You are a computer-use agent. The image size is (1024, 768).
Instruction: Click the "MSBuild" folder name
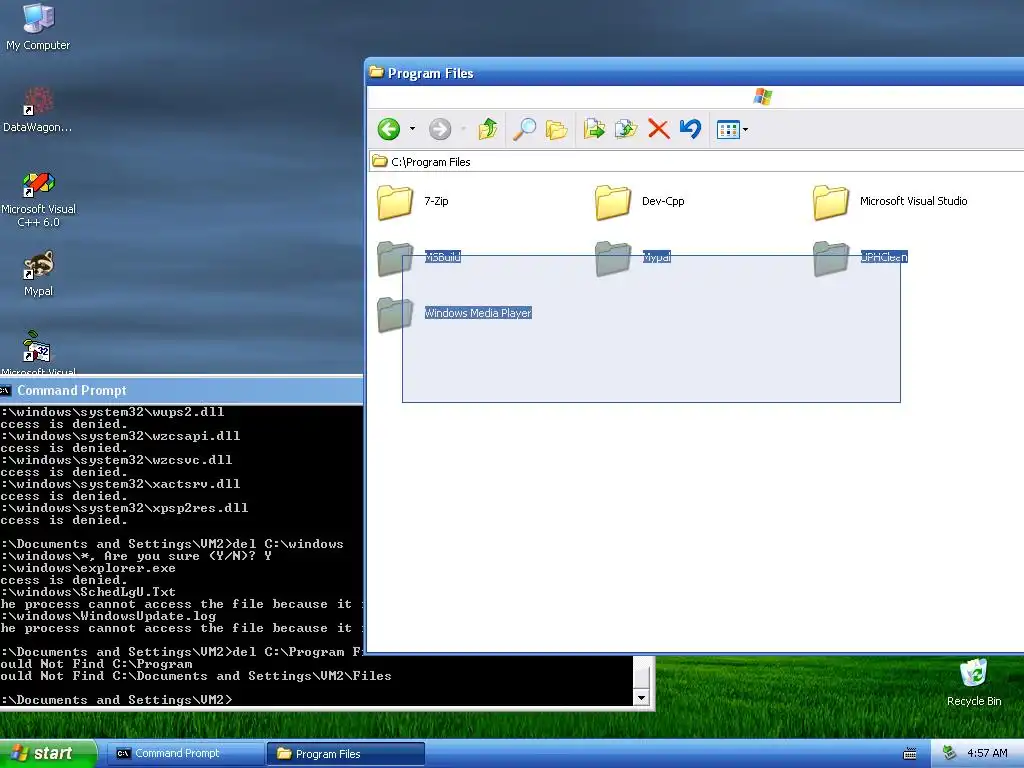pos(443,257)
